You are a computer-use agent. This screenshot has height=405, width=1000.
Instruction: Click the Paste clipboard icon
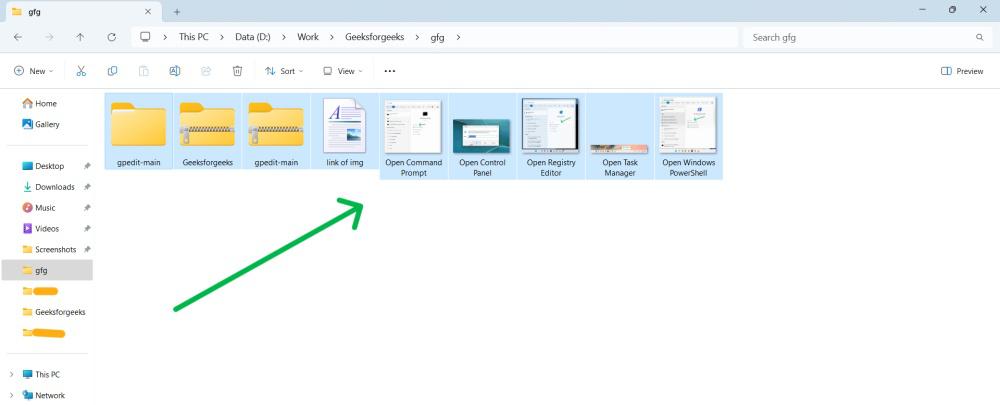click(x=143, y=71)
